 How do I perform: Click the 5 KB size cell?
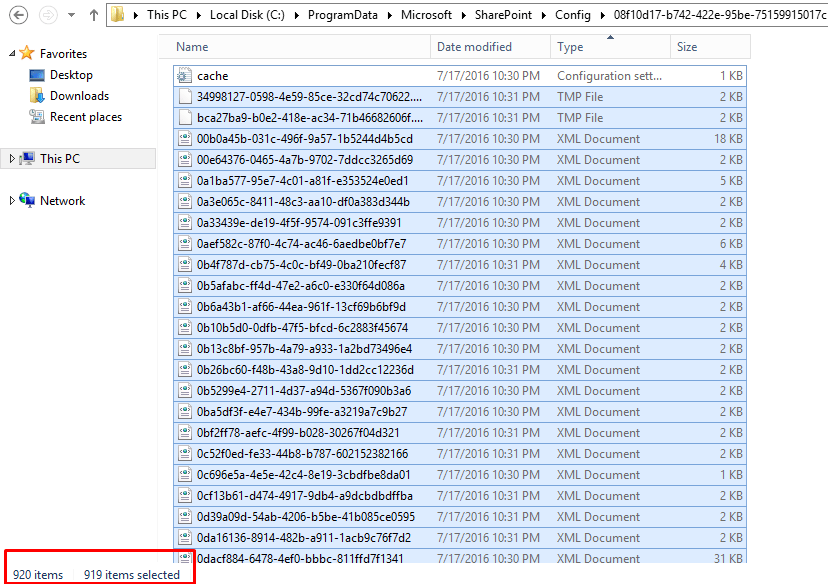(x=731, y=181)
